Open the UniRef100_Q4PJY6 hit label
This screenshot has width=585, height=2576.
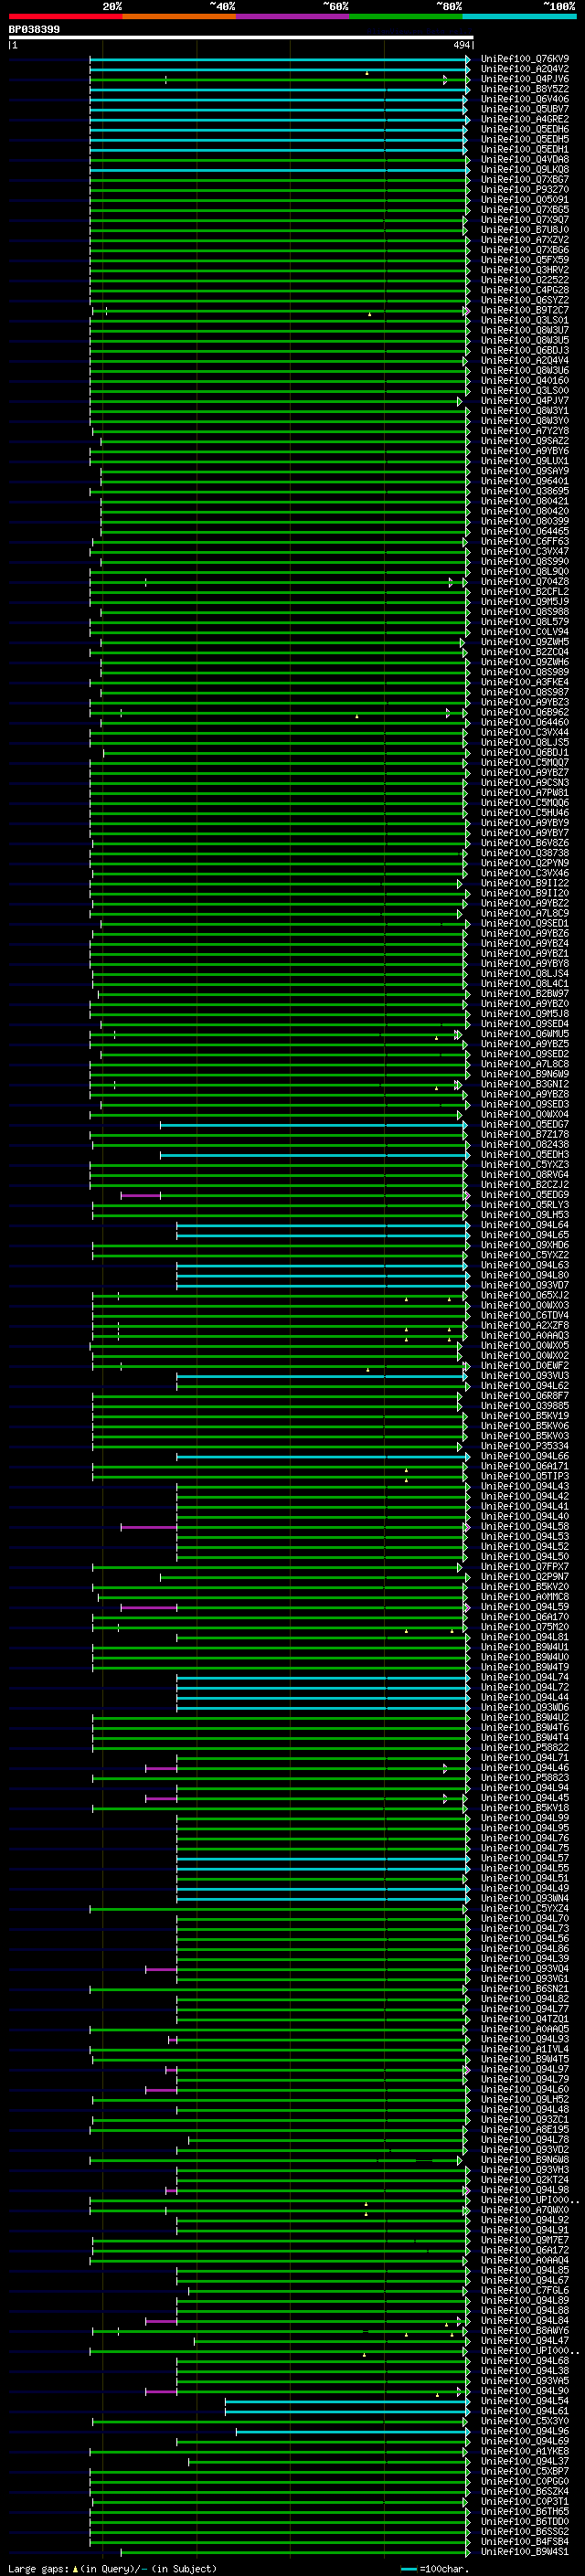[525, 79]
